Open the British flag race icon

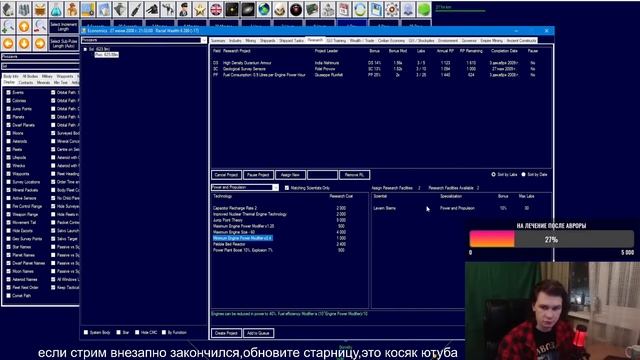click(x=216, y=9)
